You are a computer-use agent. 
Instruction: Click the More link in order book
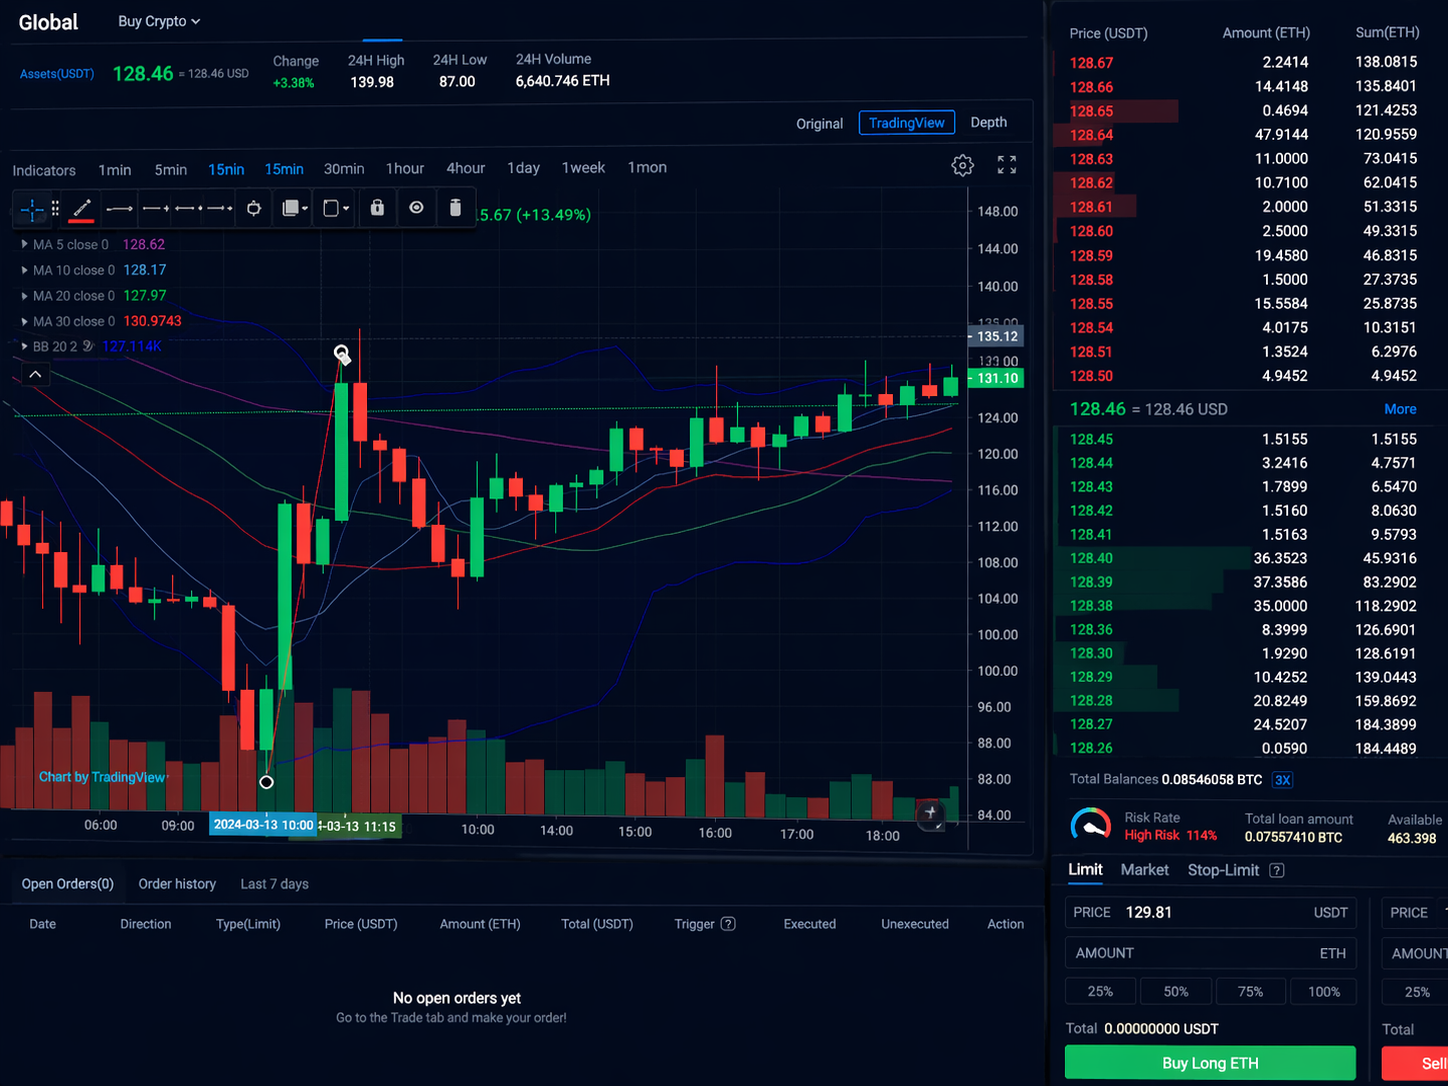tap(1400, 409)
